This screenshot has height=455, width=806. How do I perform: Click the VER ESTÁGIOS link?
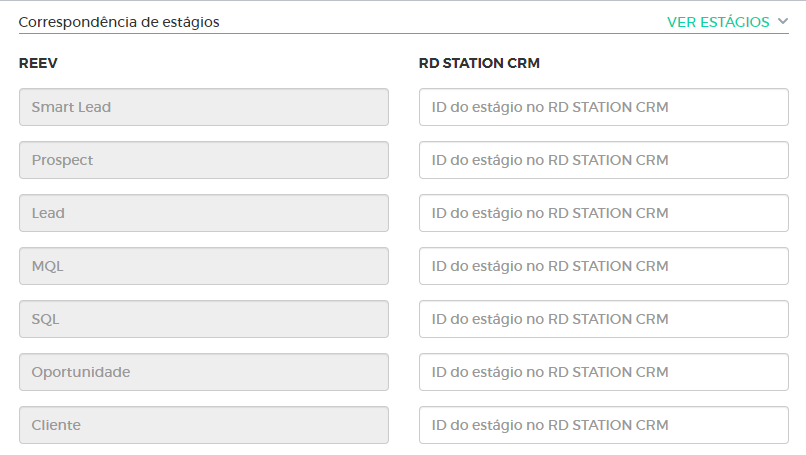(718, 22)
